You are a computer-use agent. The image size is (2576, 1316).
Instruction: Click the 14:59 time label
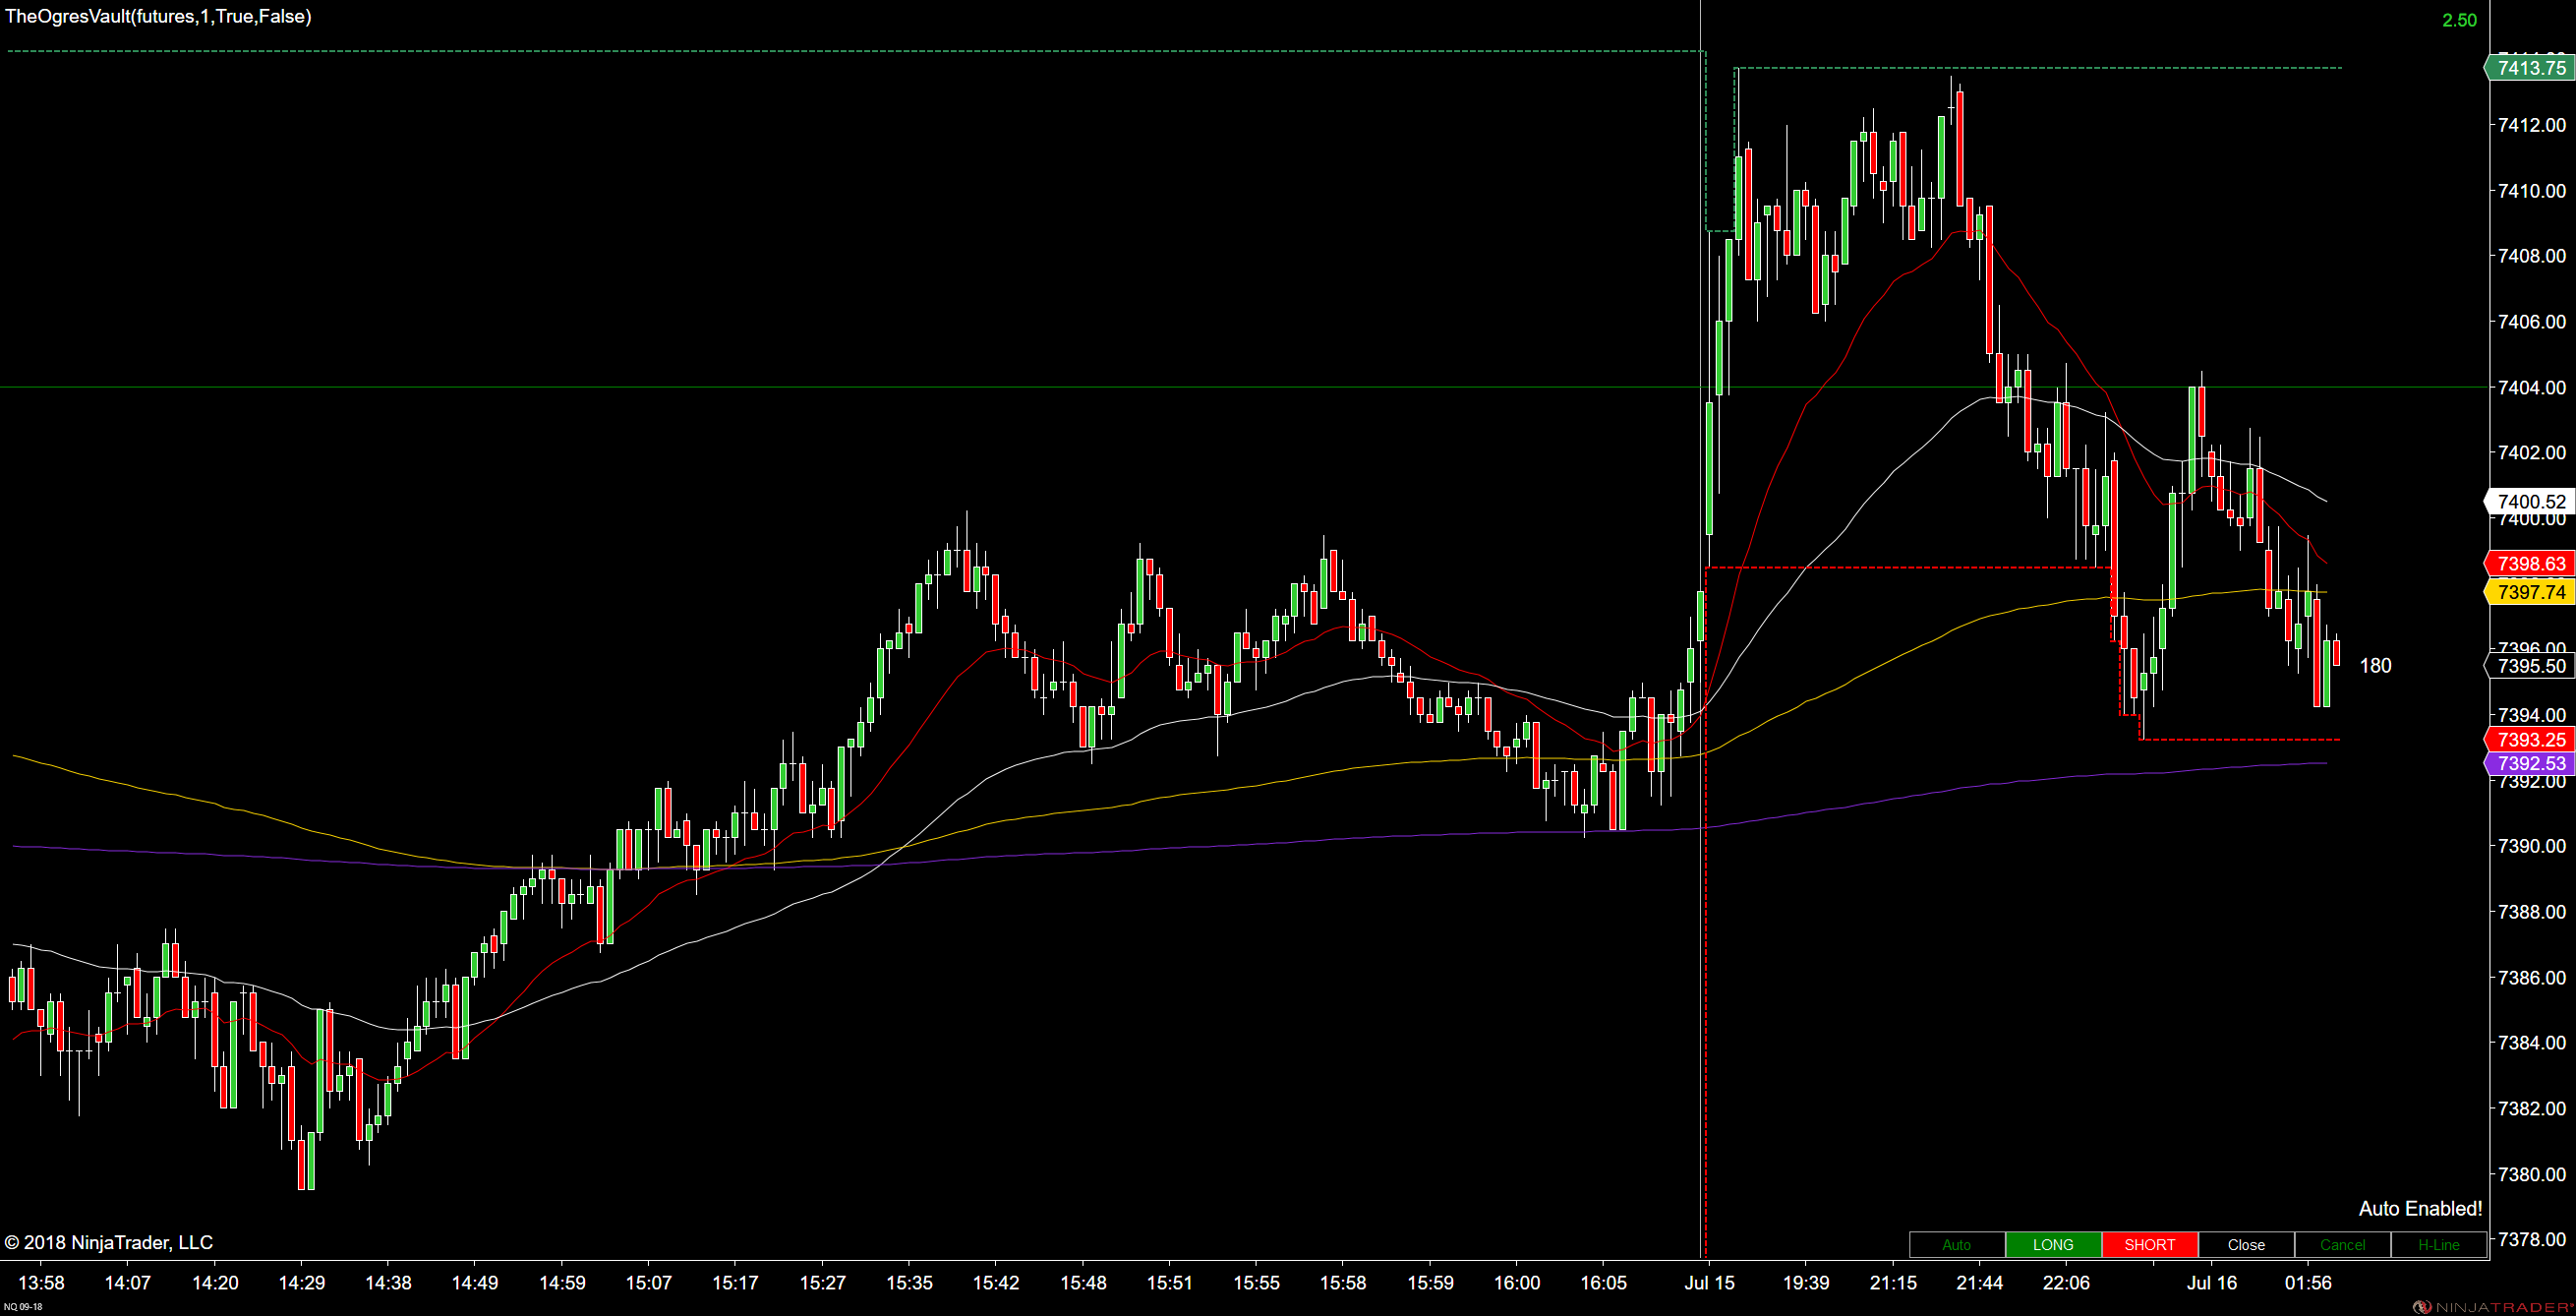click(562, 1283)
